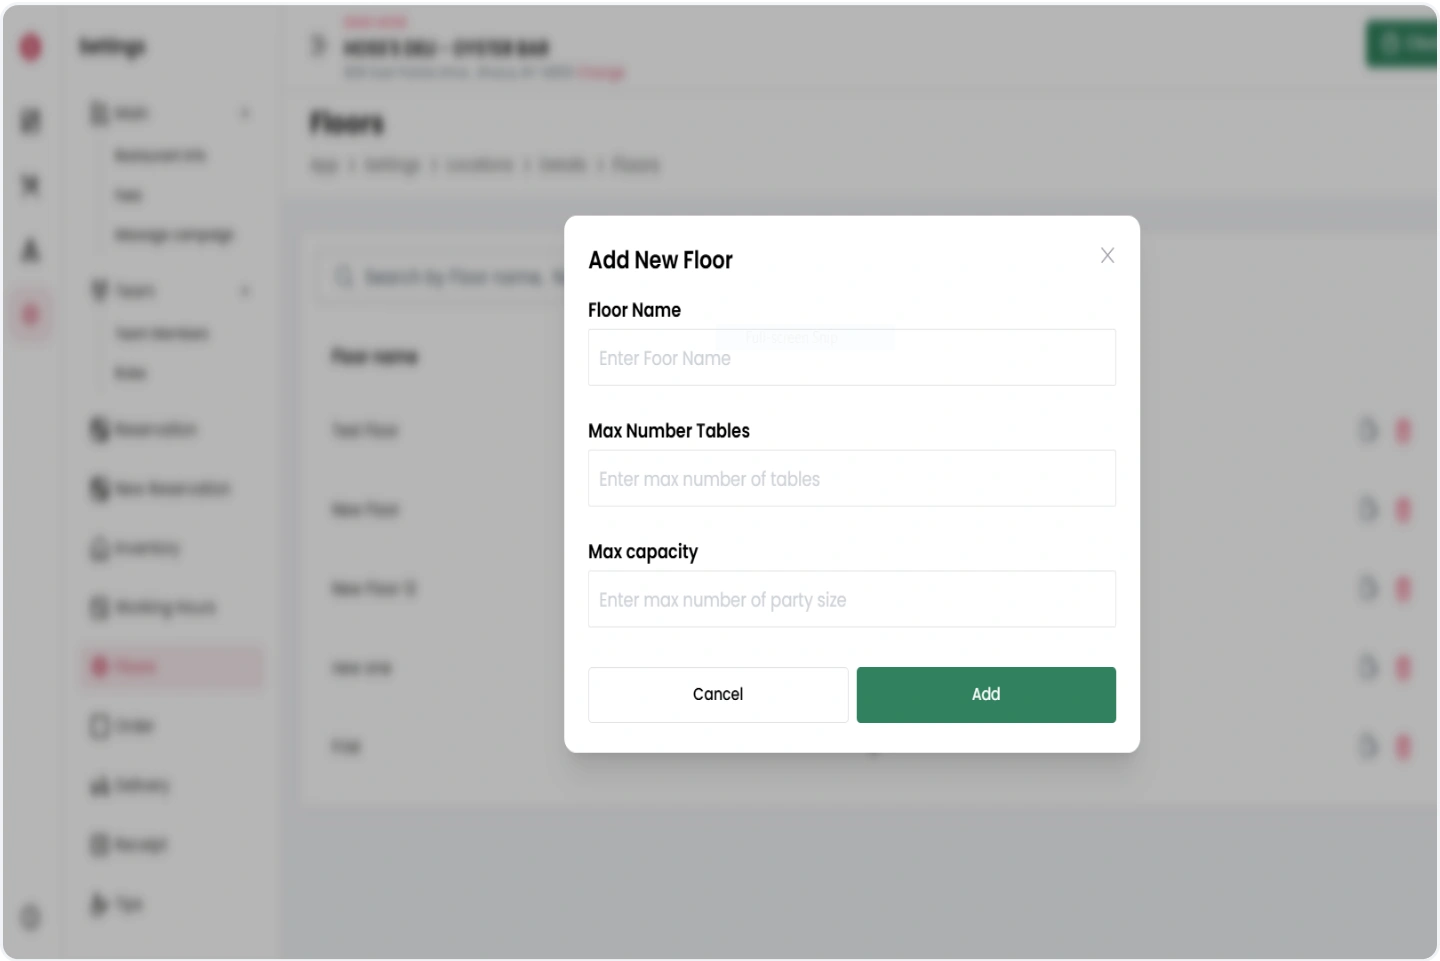Click the green button at top-right corner

pyautogui.click(x=1402, y=44)
